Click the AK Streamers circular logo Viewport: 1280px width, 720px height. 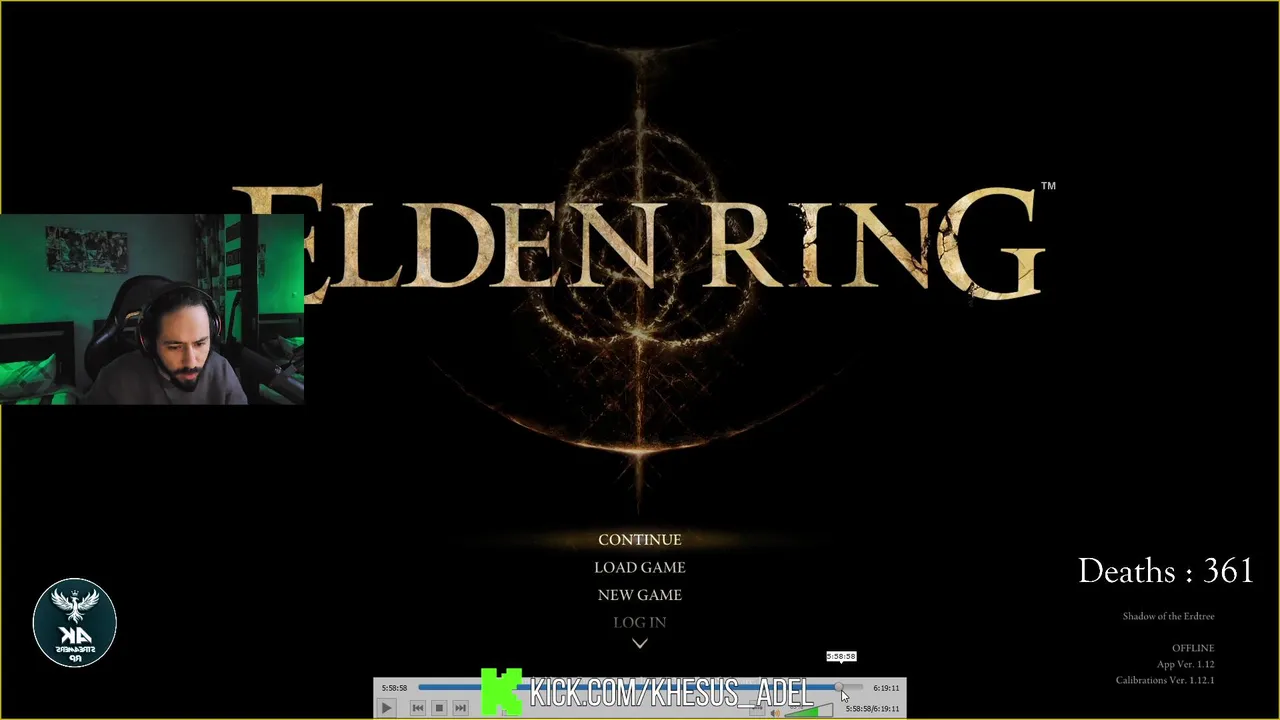(x=75, y=622)
